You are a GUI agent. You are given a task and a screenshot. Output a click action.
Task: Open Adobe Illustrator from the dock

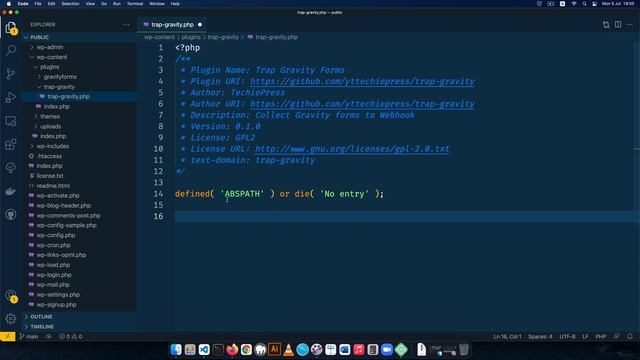(274, 350)
